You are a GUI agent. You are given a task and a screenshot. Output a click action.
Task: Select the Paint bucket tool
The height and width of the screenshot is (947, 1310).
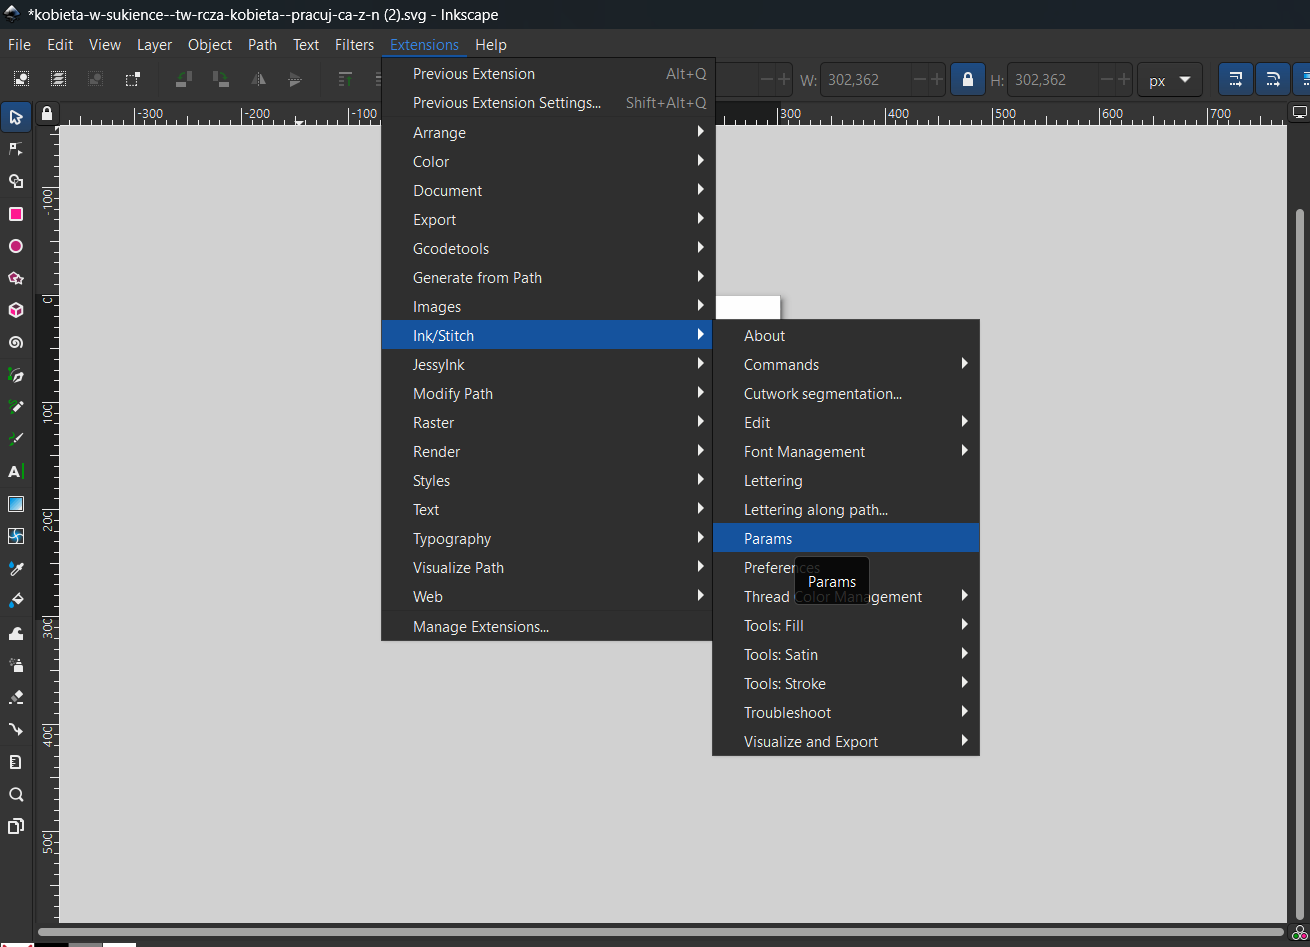[x=16, y=600]
